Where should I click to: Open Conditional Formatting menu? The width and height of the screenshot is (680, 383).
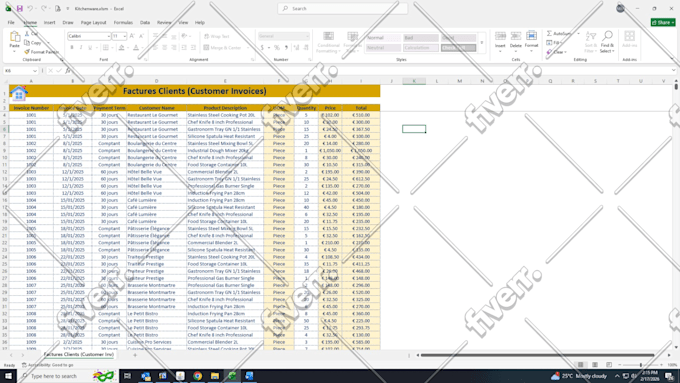click(x=328, y=42)
